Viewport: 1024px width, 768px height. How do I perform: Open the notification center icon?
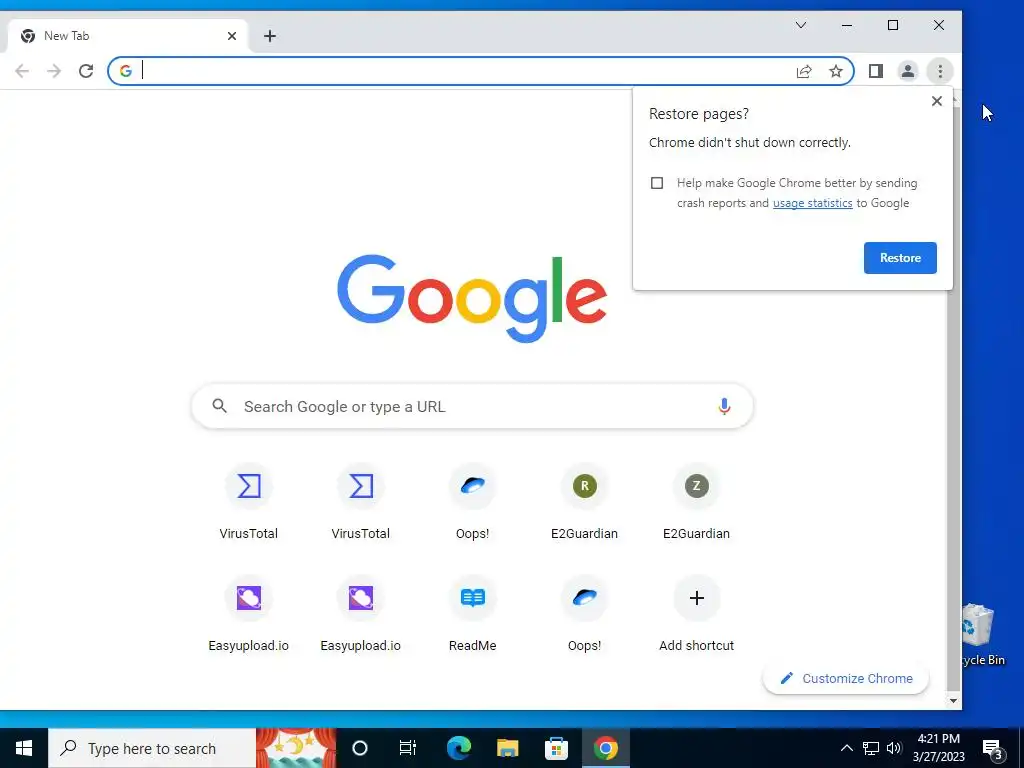click(992, 749)
